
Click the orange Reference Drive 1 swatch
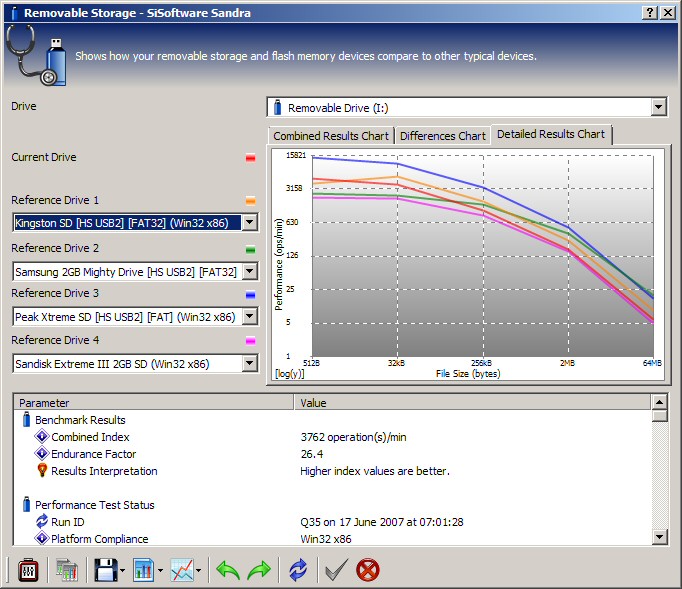click(251, 200)
